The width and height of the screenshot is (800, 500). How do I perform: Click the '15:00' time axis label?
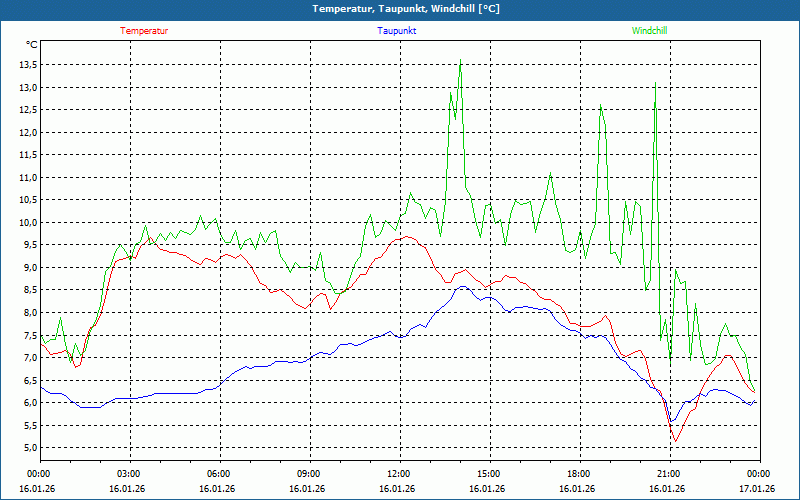point(487,473)
